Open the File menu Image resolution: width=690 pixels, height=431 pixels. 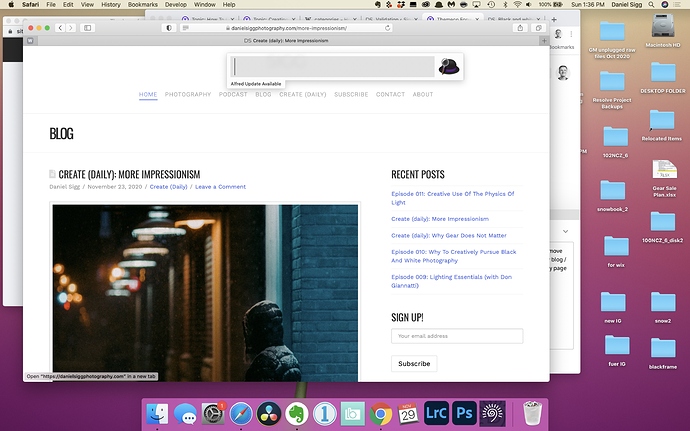pos(51,4)
